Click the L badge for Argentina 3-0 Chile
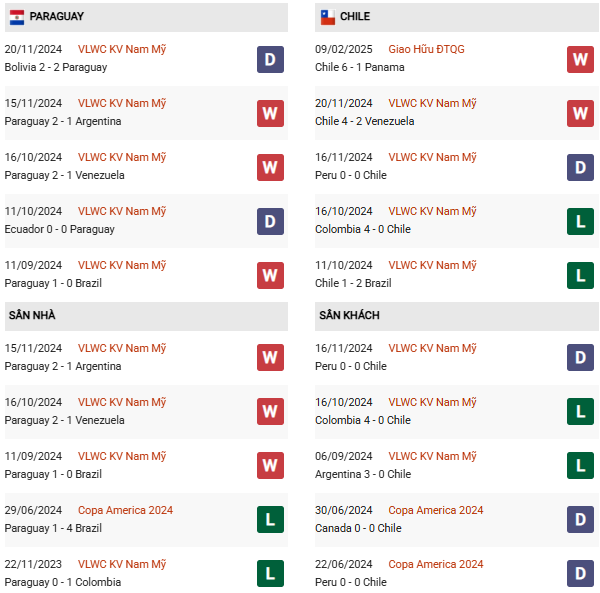This screenshot has width=600, height=593. pos(580,465)
